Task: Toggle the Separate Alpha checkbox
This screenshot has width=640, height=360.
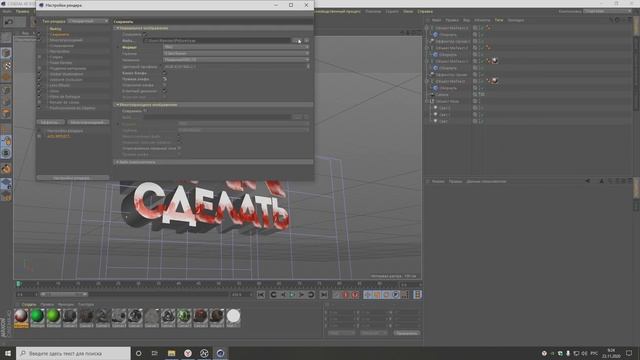Action: coord(164,85)
